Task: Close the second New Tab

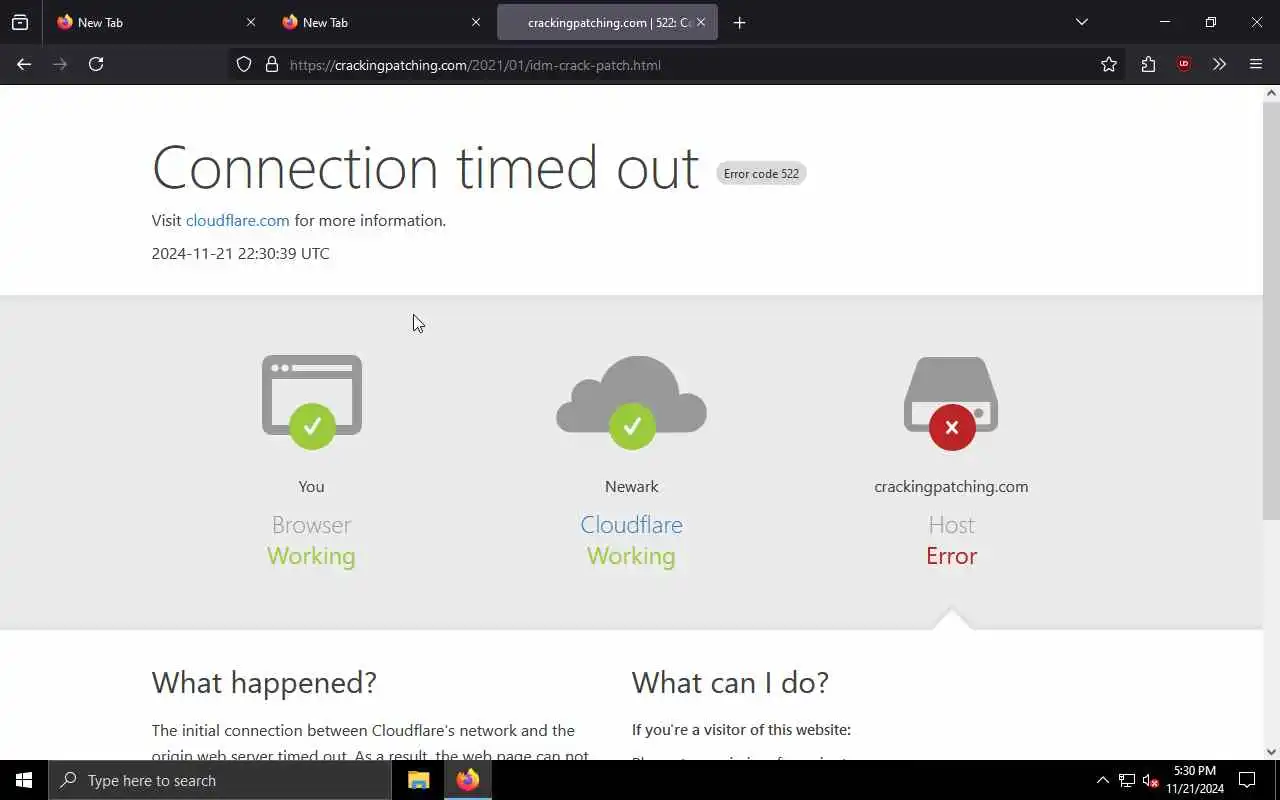Action: point(476,22)
